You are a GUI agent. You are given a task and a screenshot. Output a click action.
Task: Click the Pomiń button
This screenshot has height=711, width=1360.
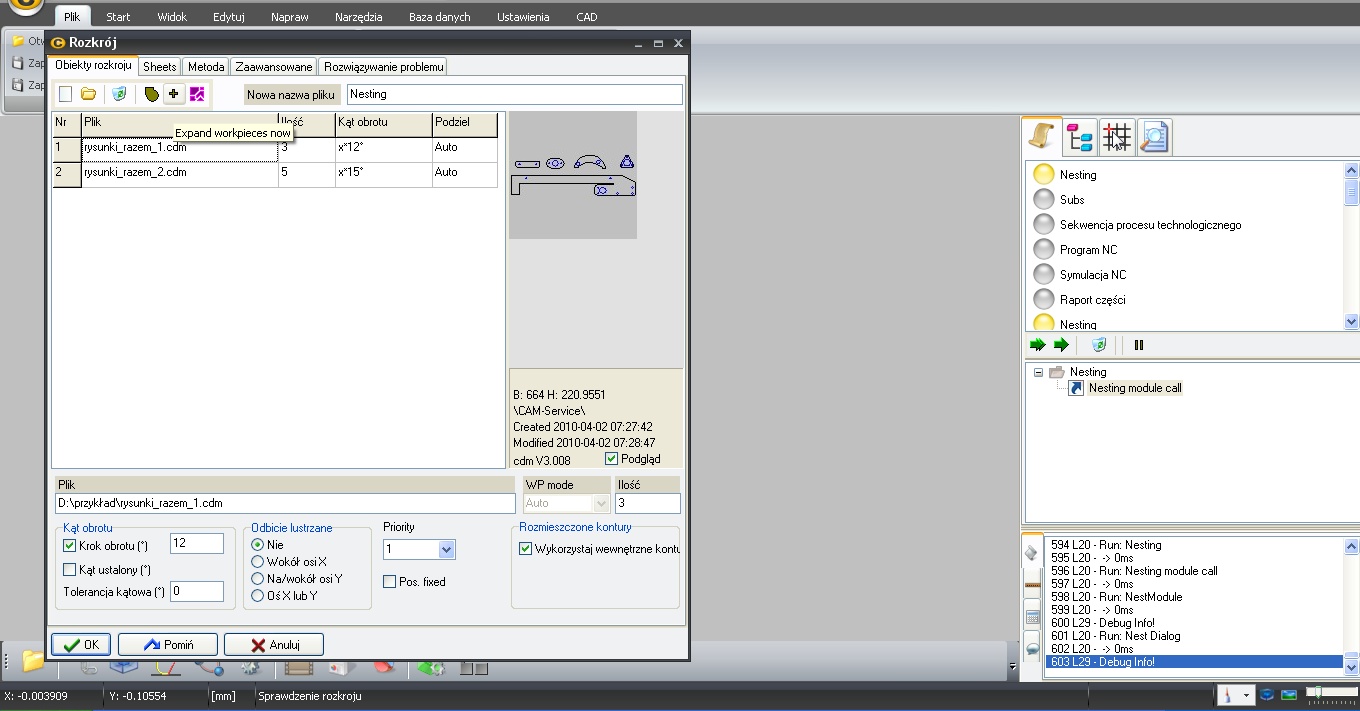click(168, 645)
